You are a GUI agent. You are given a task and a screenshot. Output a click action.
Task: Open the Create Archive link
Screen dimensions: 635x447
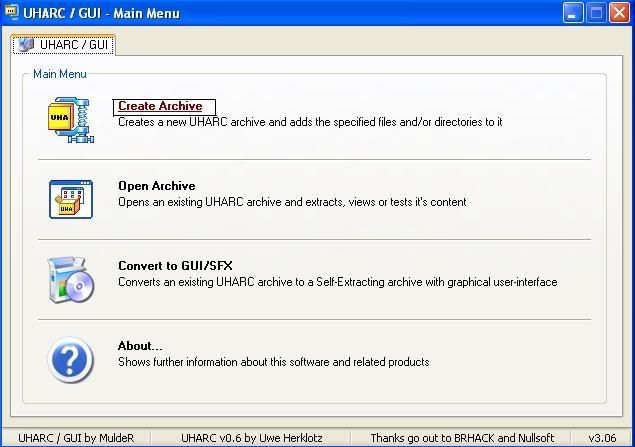[160, 106]
